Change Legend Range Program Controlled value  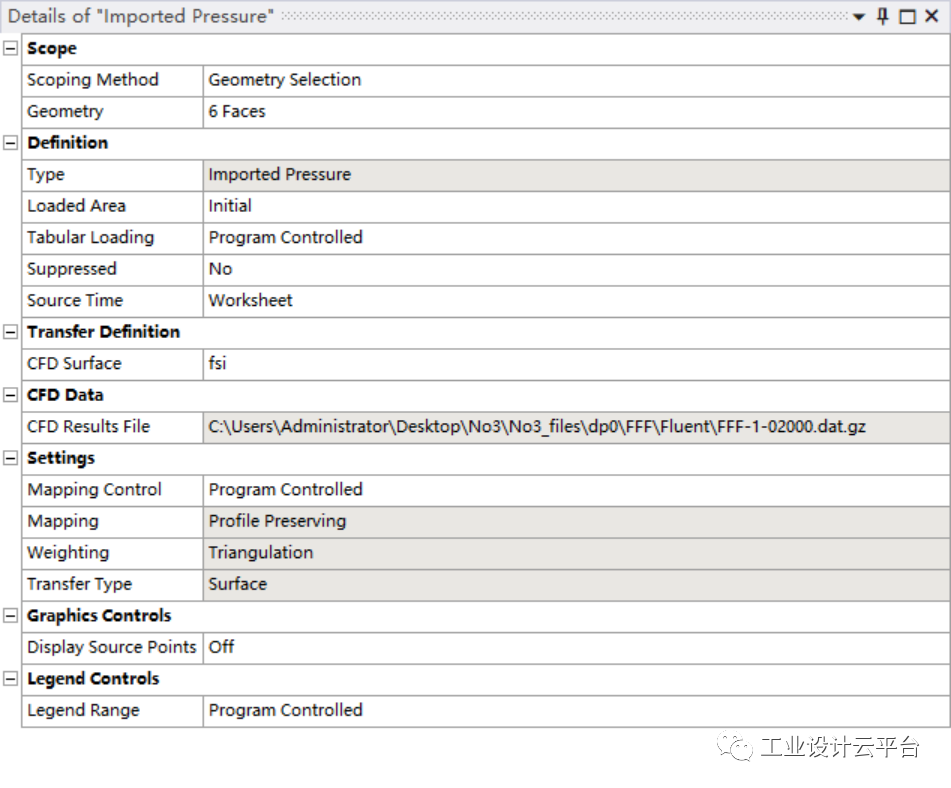[x=576, y=711]
